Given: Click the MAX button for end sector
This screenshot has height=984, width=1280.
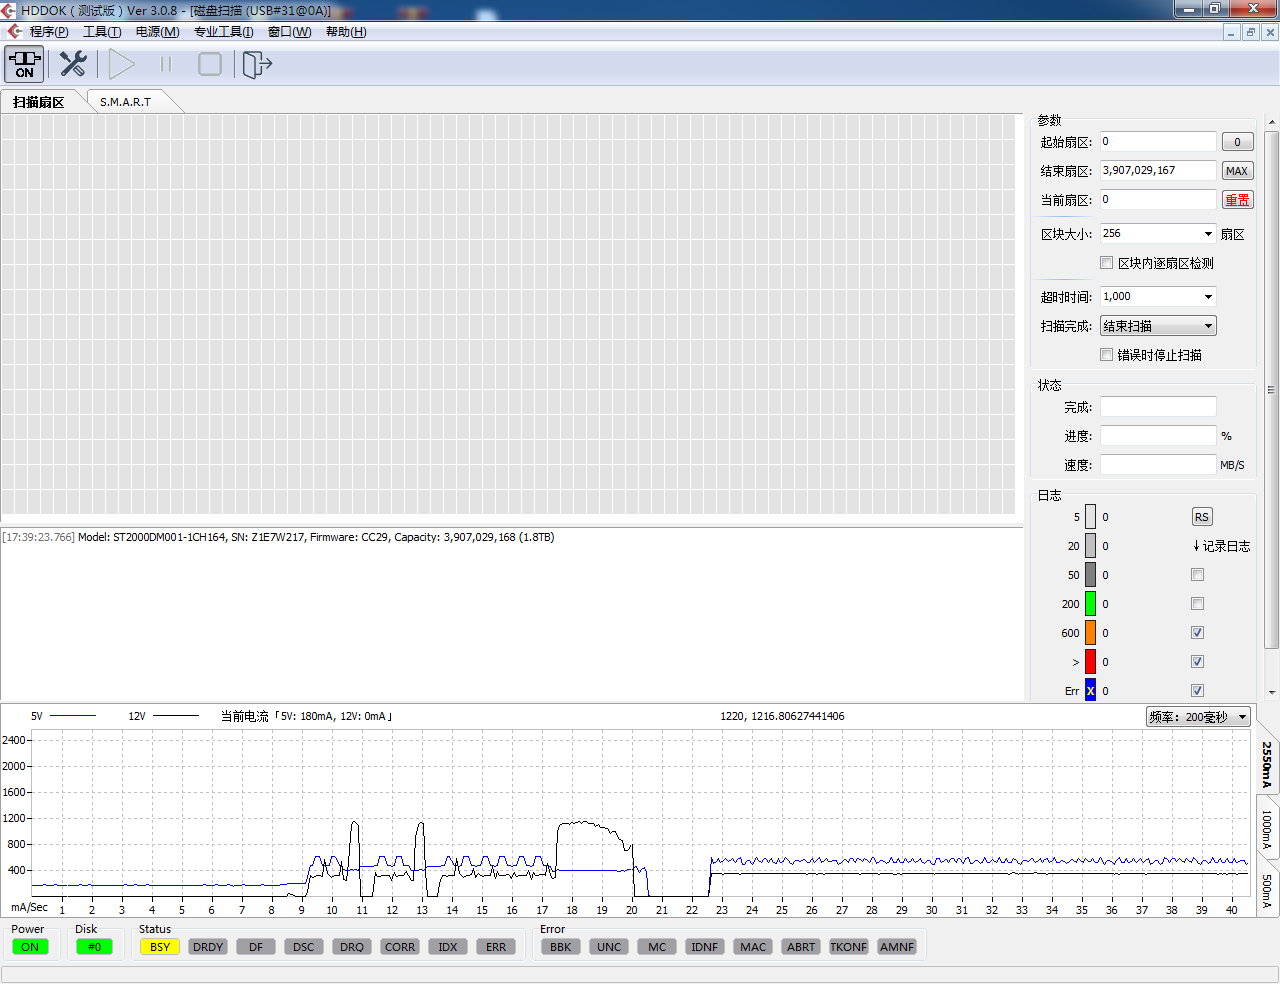Looking at the screenshot, I should [x=1237, y=171].
